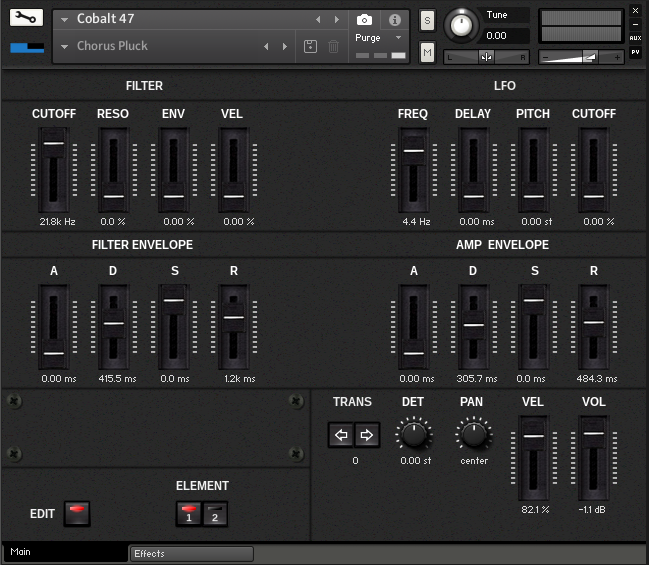Image resolution: width=649 pixels, height=565 pixels.
Task: Click the header output volume slider
Action: point(581,58)
